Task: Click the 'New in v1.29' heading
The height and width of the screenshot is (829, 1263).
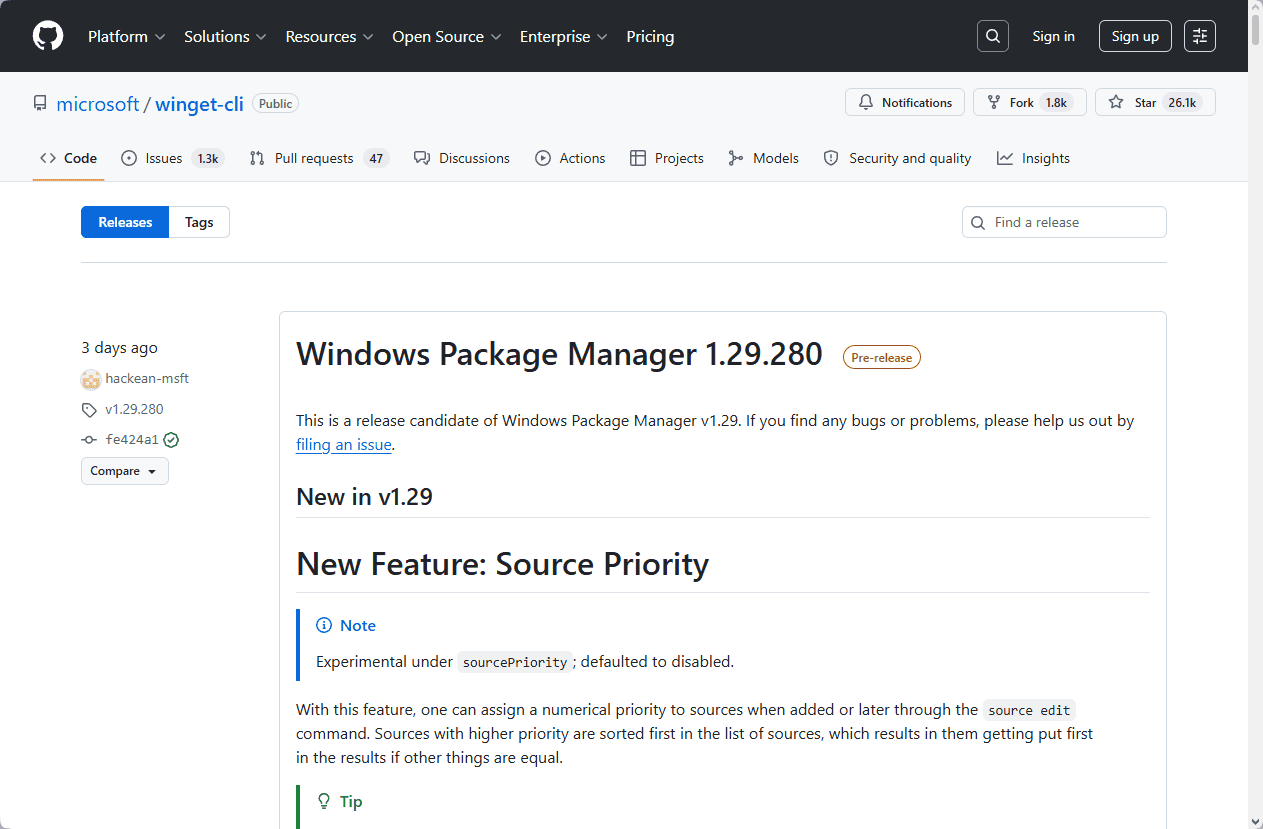Action: pyautogui.click(x=364, y=497)
